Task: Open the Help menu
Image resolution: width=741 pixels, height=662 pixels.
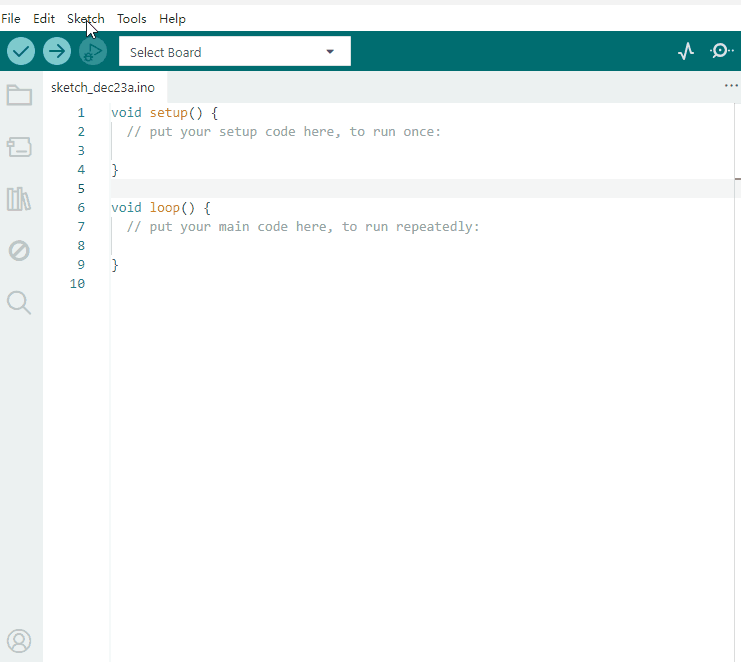Action: point(172,19)
